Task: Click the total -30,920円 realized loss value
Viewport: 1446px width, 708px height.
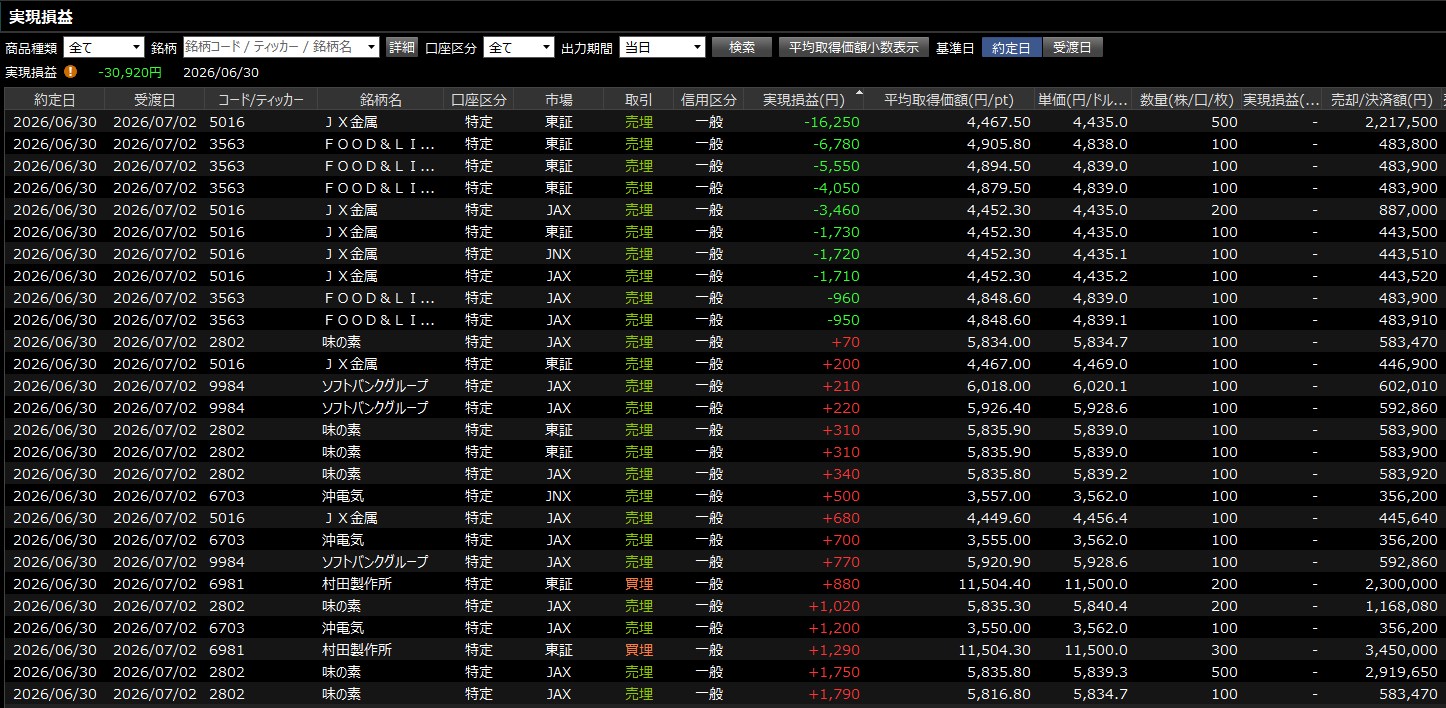Action: coord(130,72)
